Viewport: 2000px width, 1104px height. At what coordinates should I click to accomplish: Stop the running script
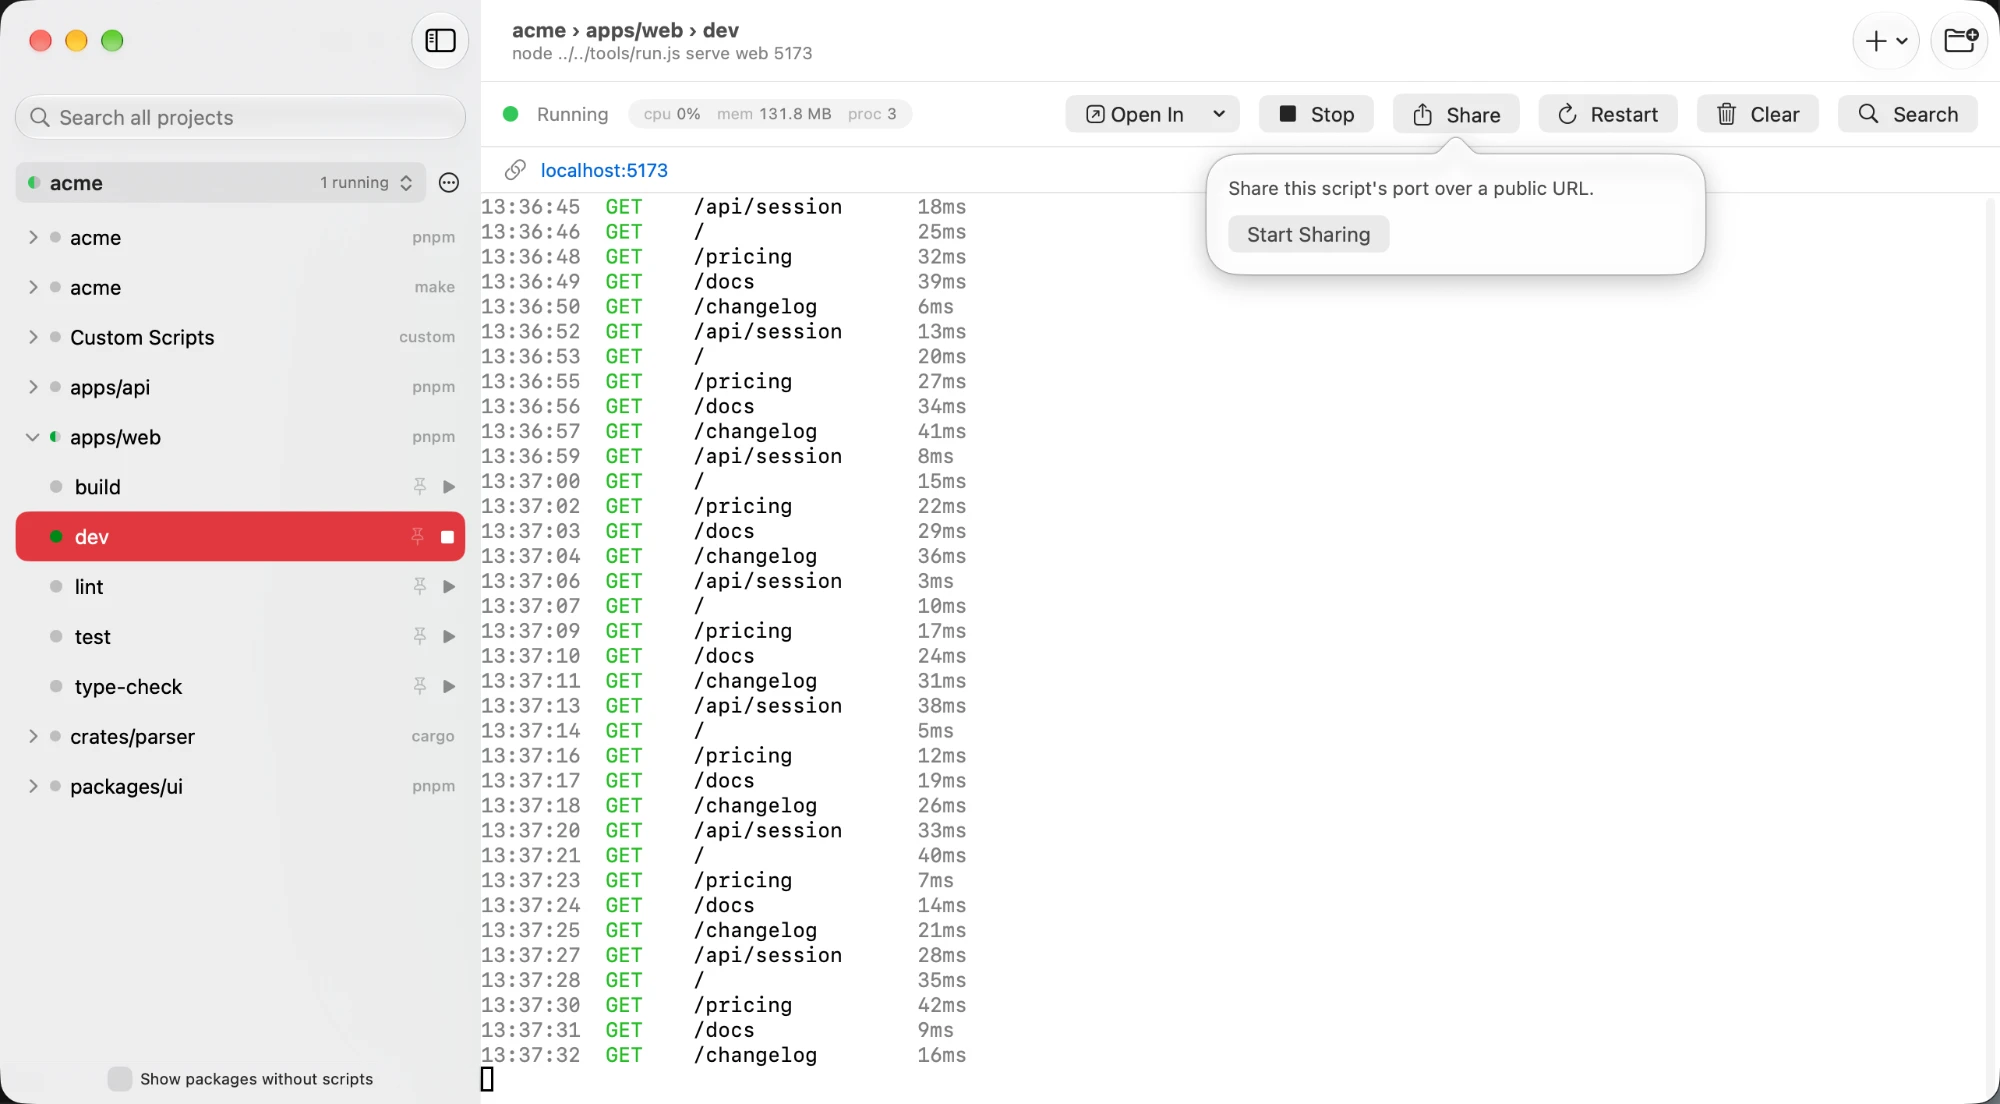click(x=1316, y=114)
